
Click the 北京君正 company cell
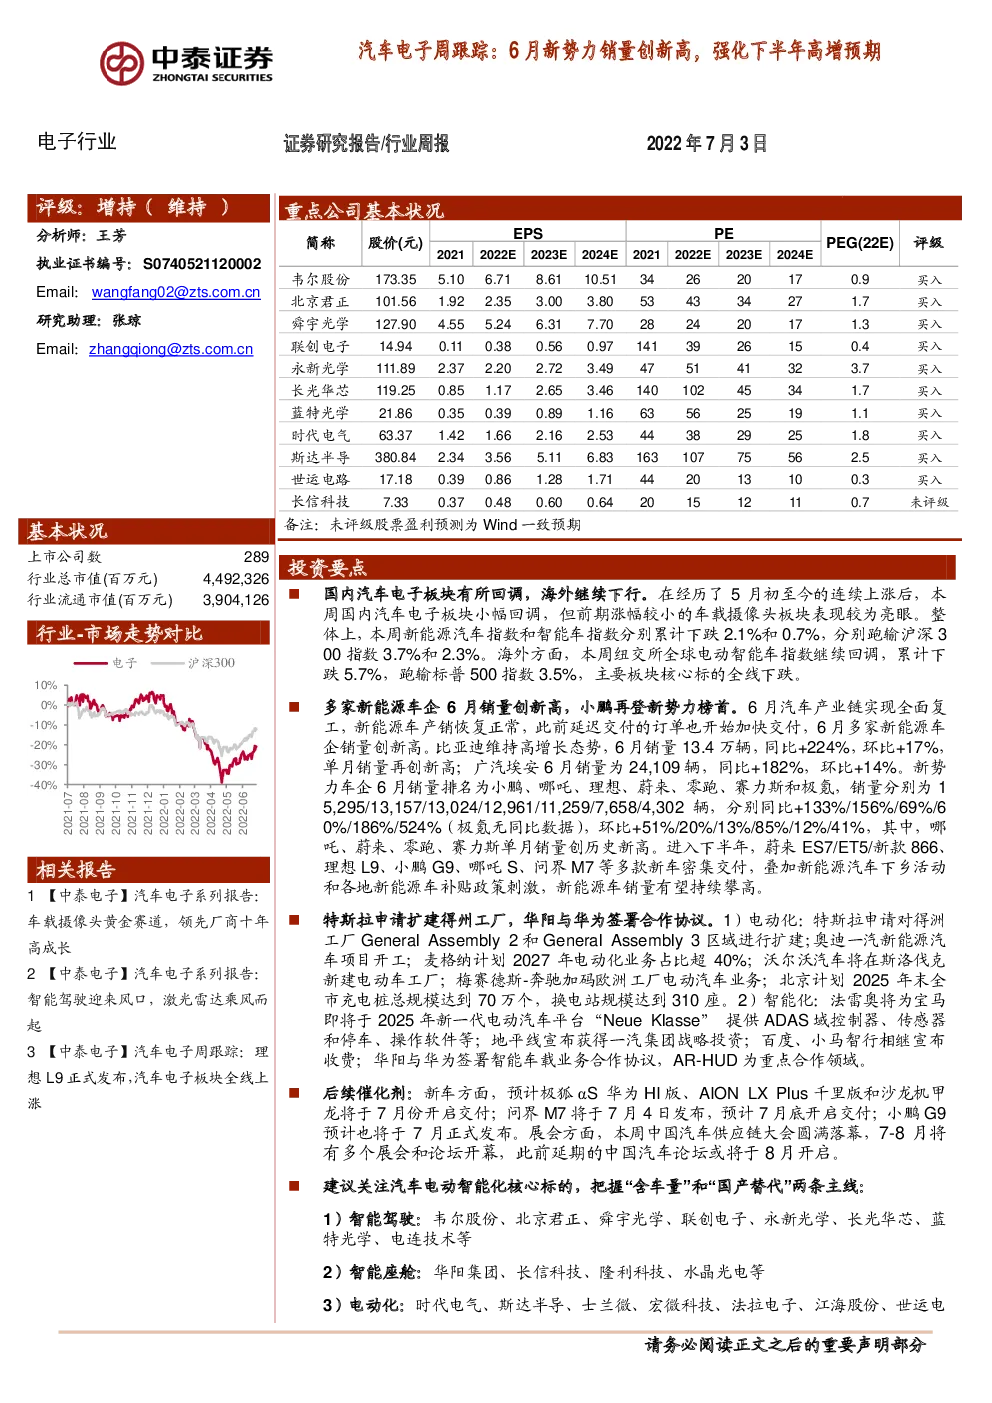(x=320, y=302)
